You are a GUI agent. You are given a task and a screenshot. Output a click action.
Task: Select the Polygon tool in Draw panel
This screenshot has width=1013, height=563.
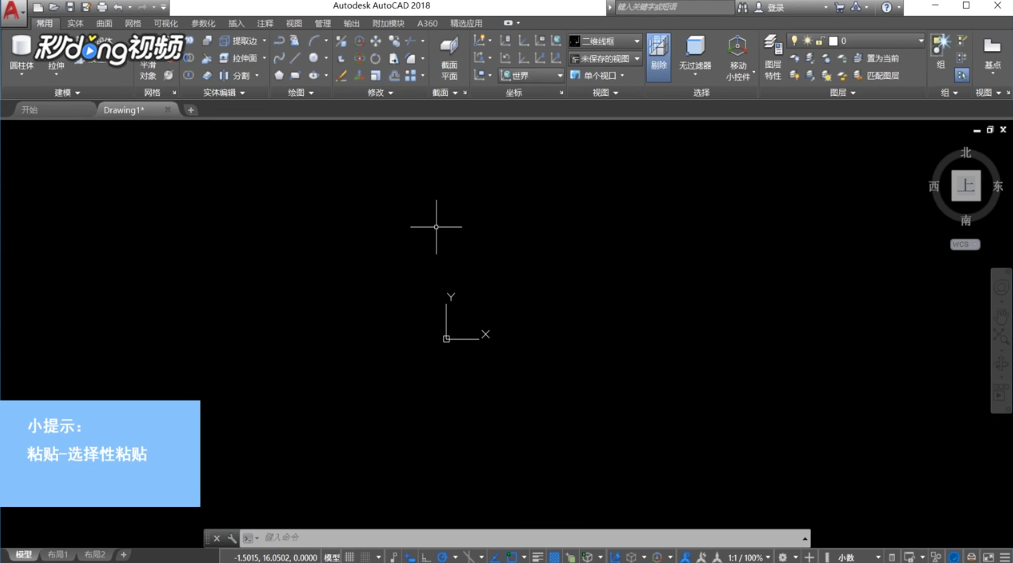tap(279, 76)
